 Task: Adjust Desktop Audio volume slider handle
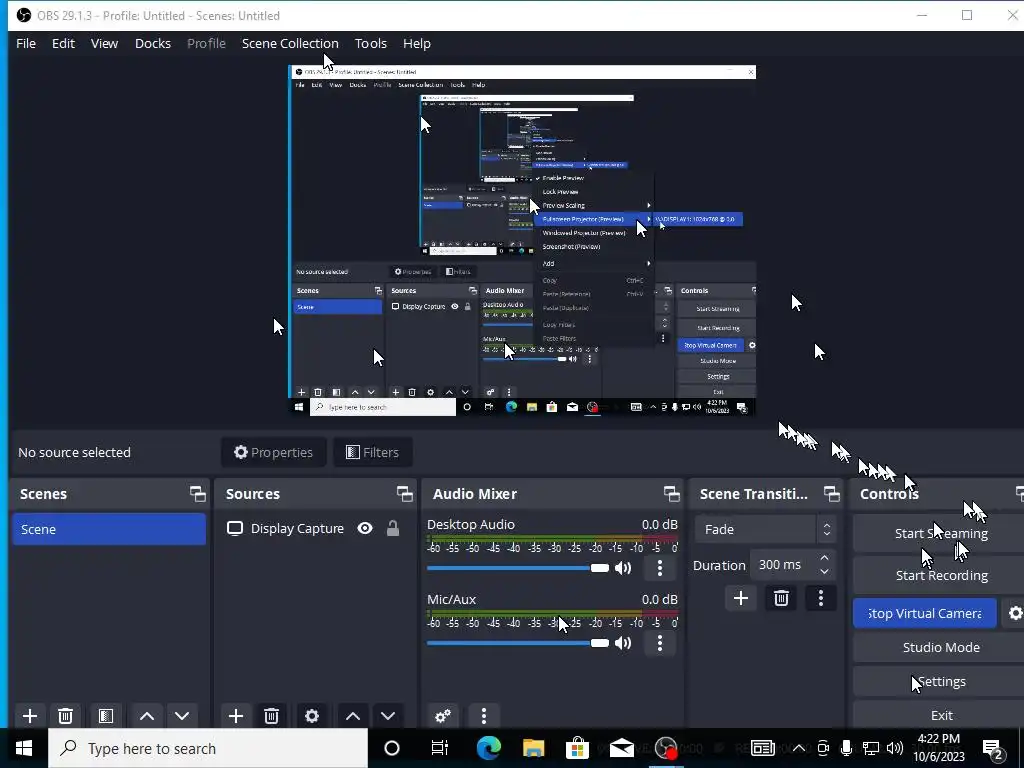(x=600, y=568)
